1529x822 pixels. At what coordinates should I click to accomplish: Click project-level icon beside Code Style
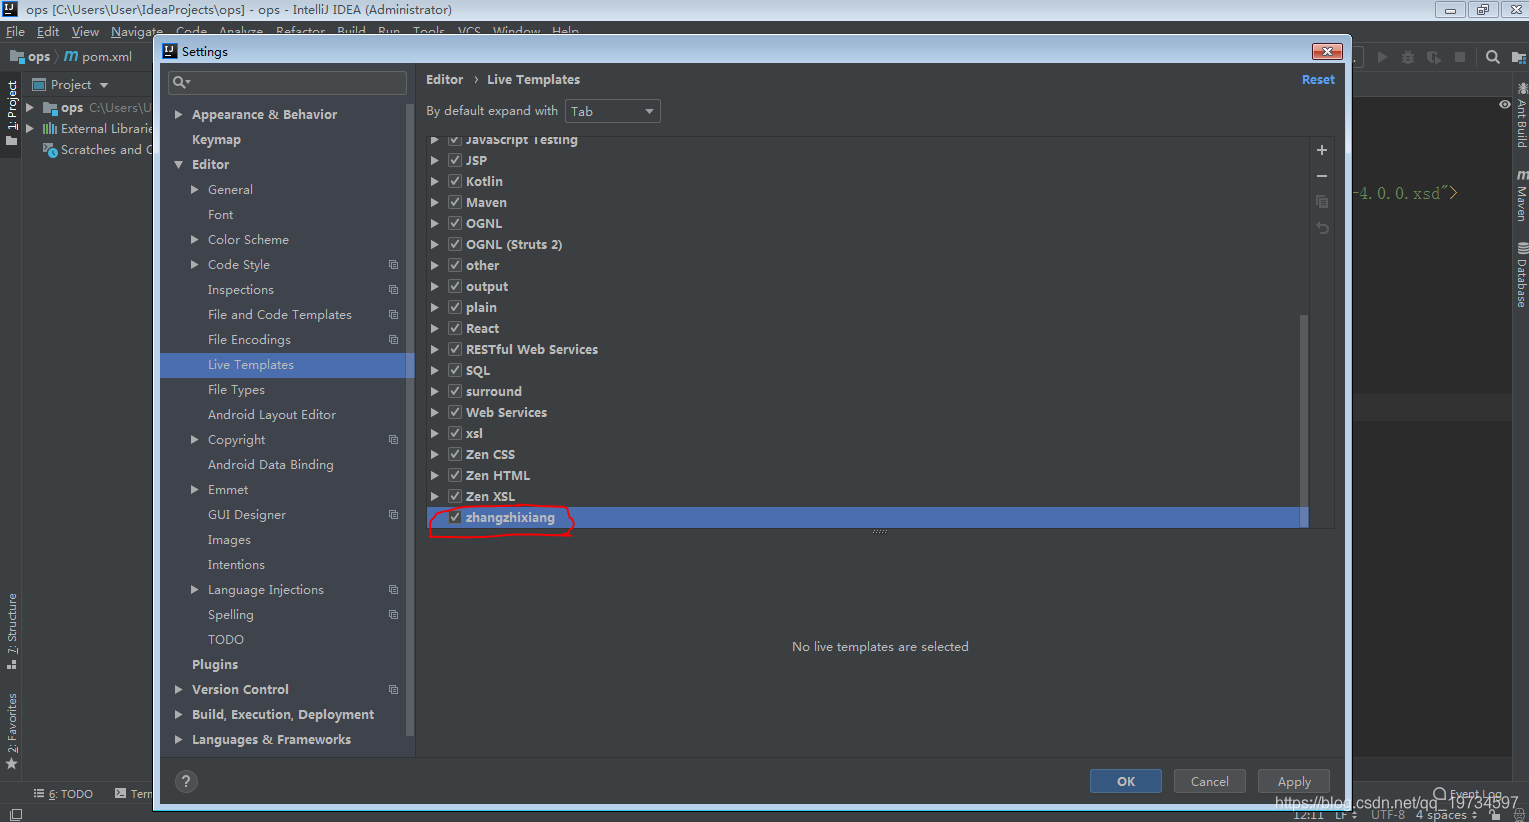click(393, 265)
